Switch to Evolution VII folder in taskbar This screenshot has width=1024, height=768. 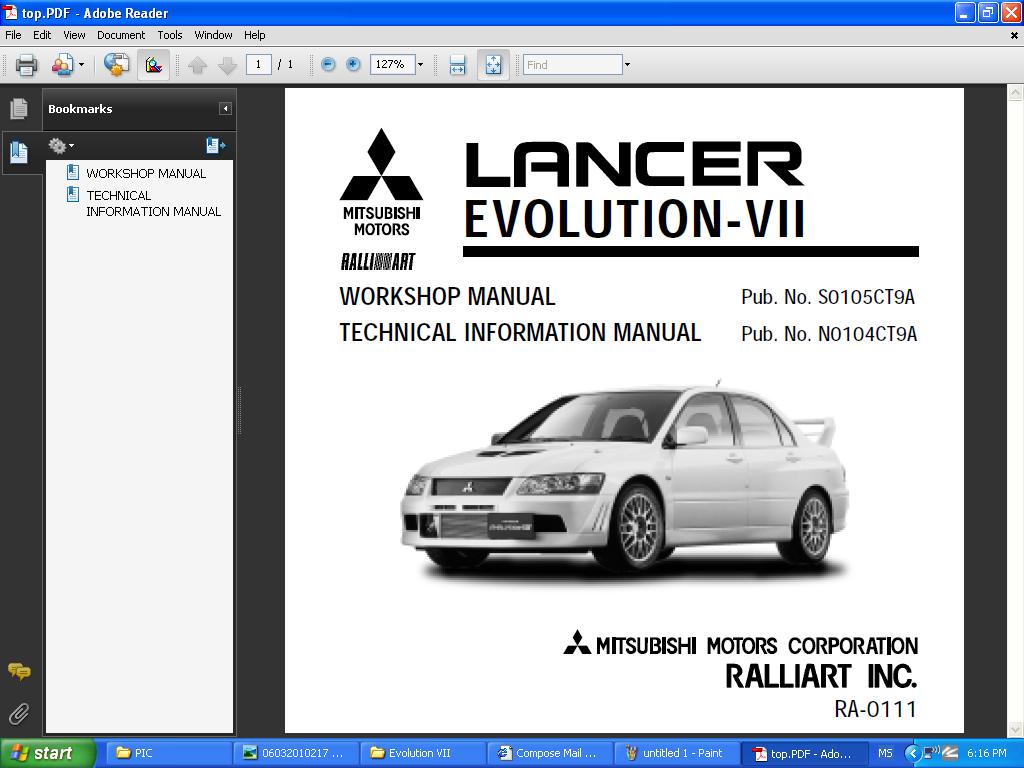pos(420,753)
